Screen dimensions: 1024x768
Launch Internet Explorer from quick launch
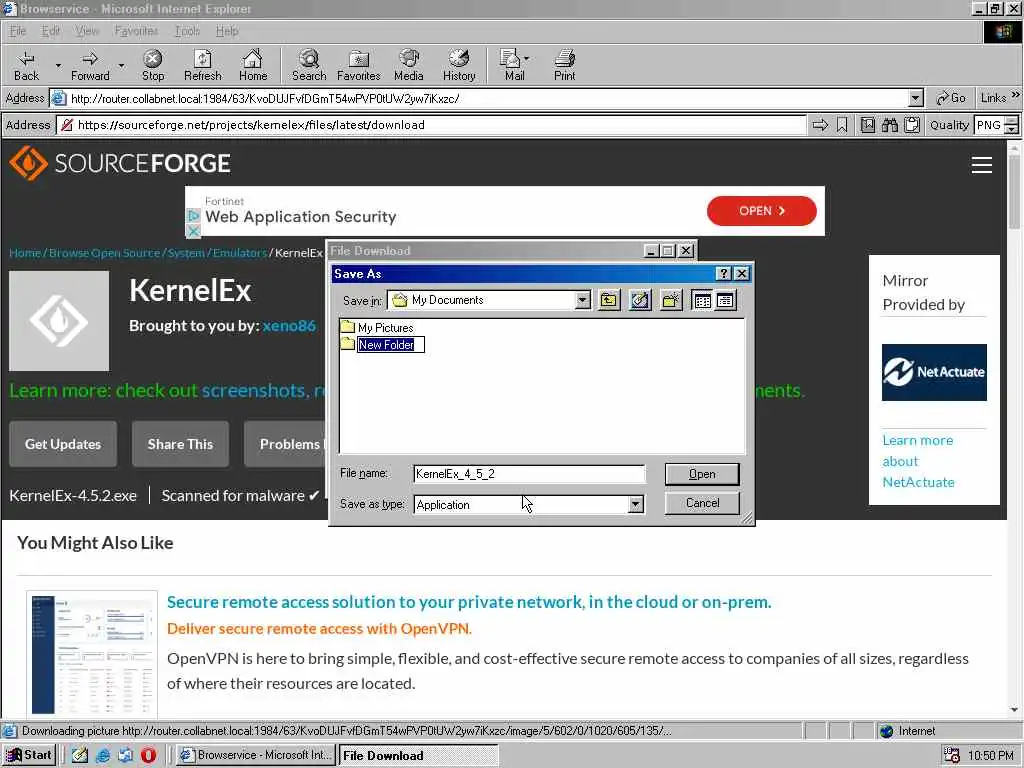(103, 755)
